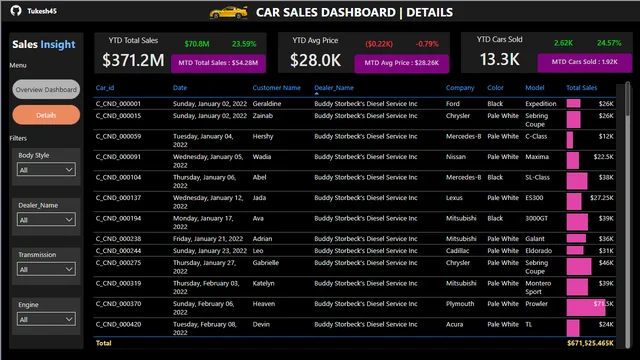The height and width of the screenshot is (360, 640).
Task: Open the Body Style filter dropdown
Action: [46, 169]
